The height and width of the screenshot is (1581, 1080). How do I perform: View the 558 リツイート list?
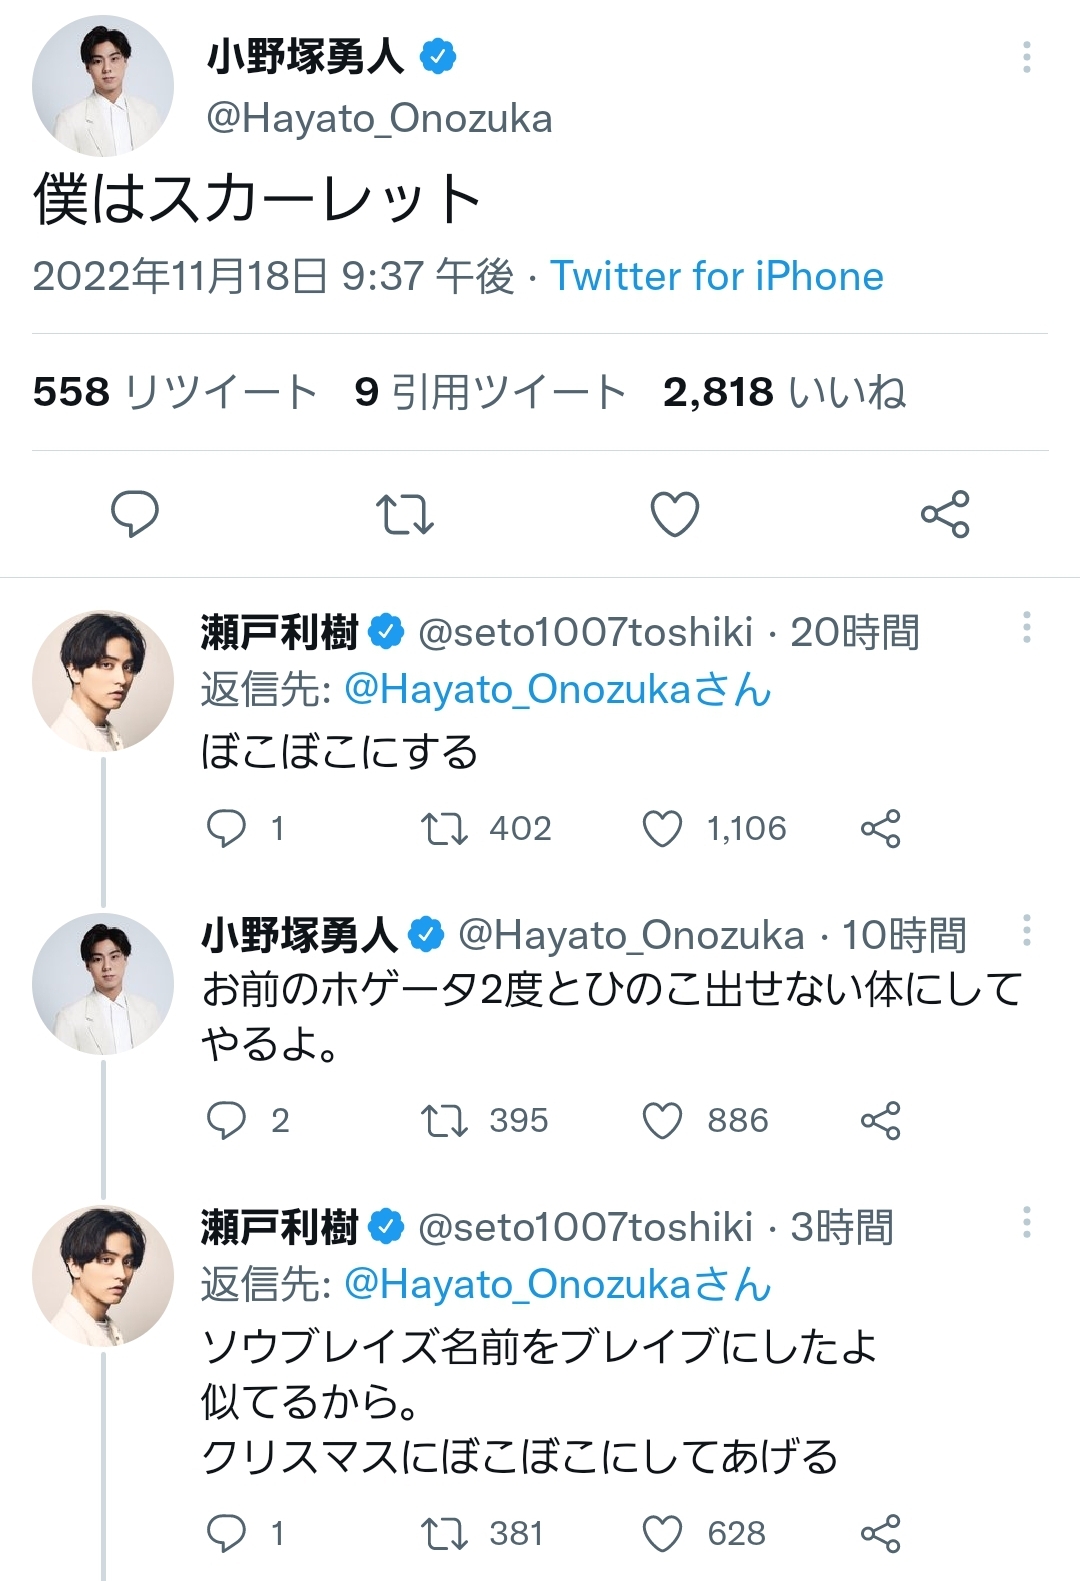[x=174, y=392]
